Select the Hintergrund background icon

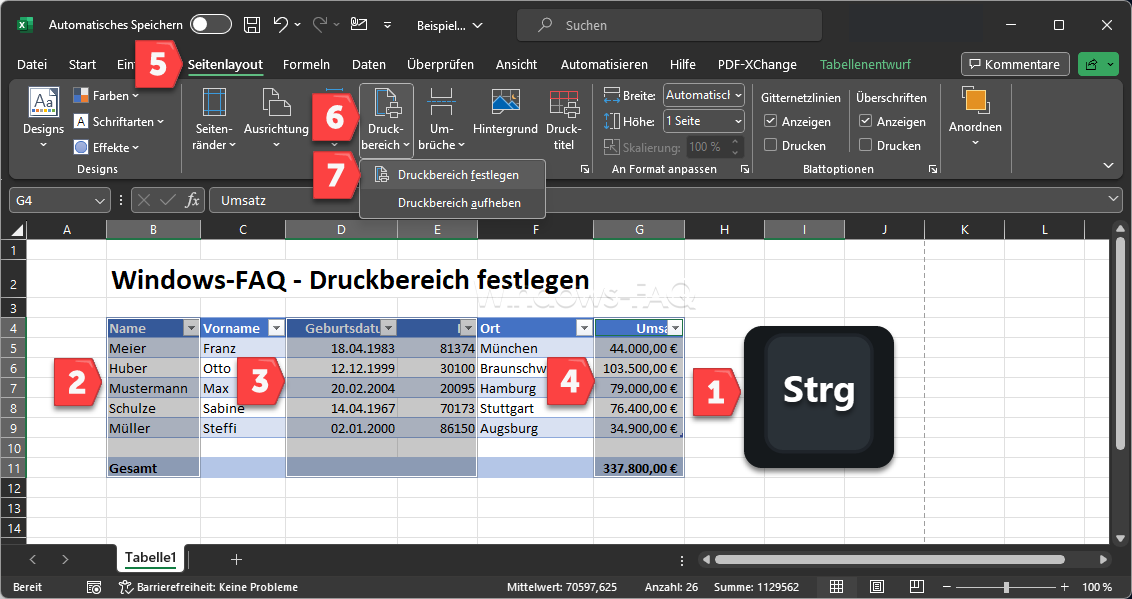coord(505,103)
